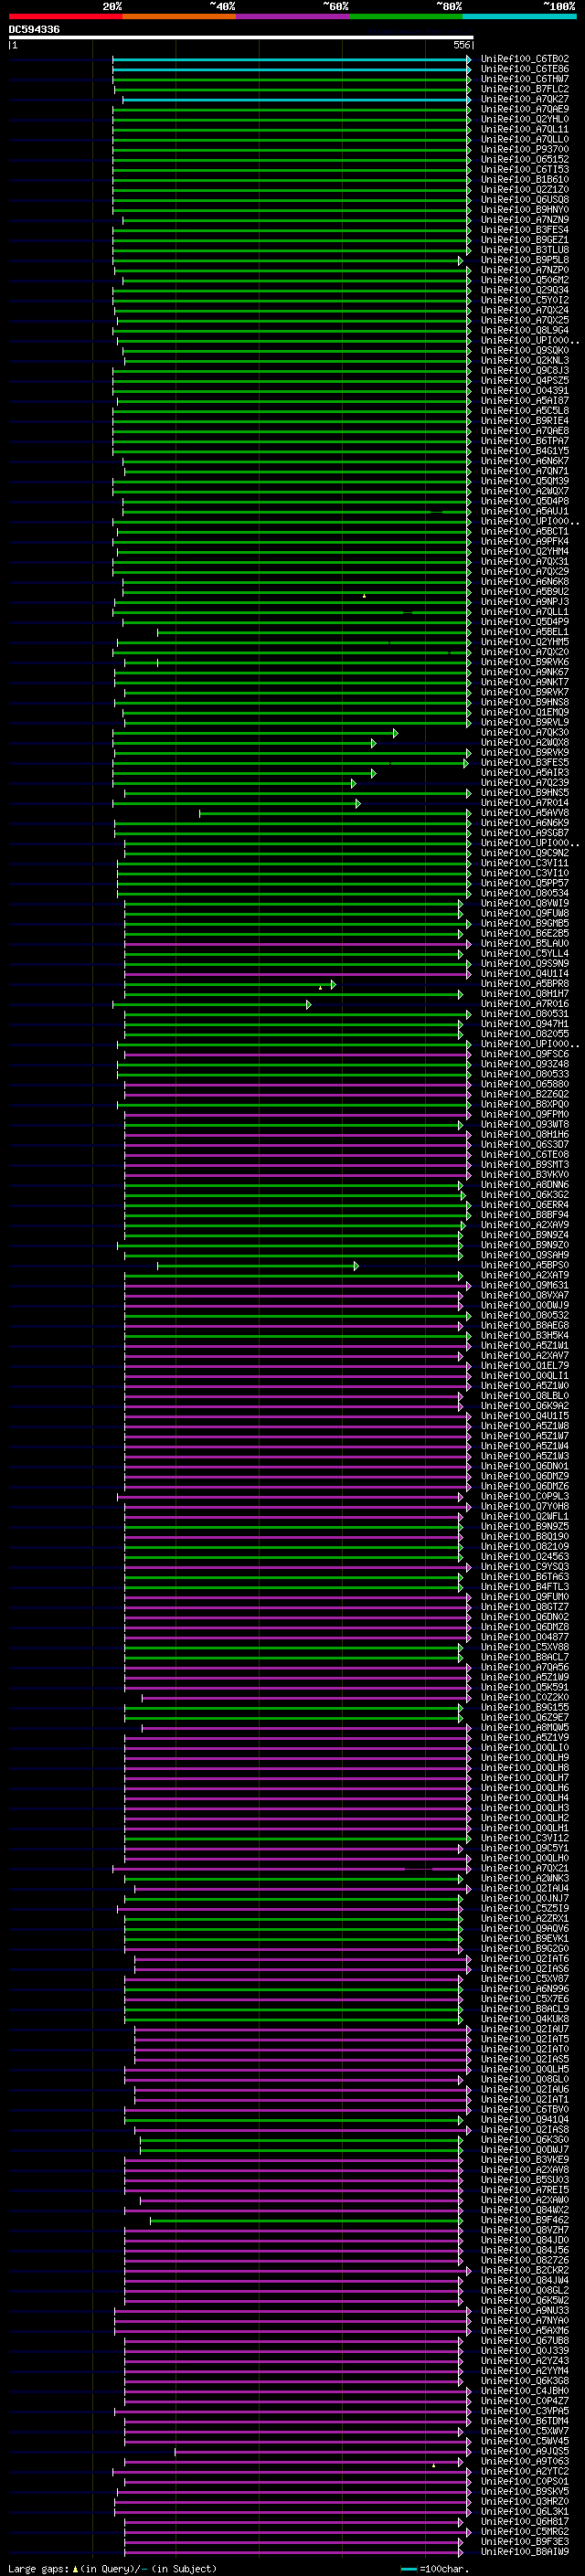Click the red 20% identity legend segment
The width and height of the screenshot is (585, 2576).
[66, 16]
